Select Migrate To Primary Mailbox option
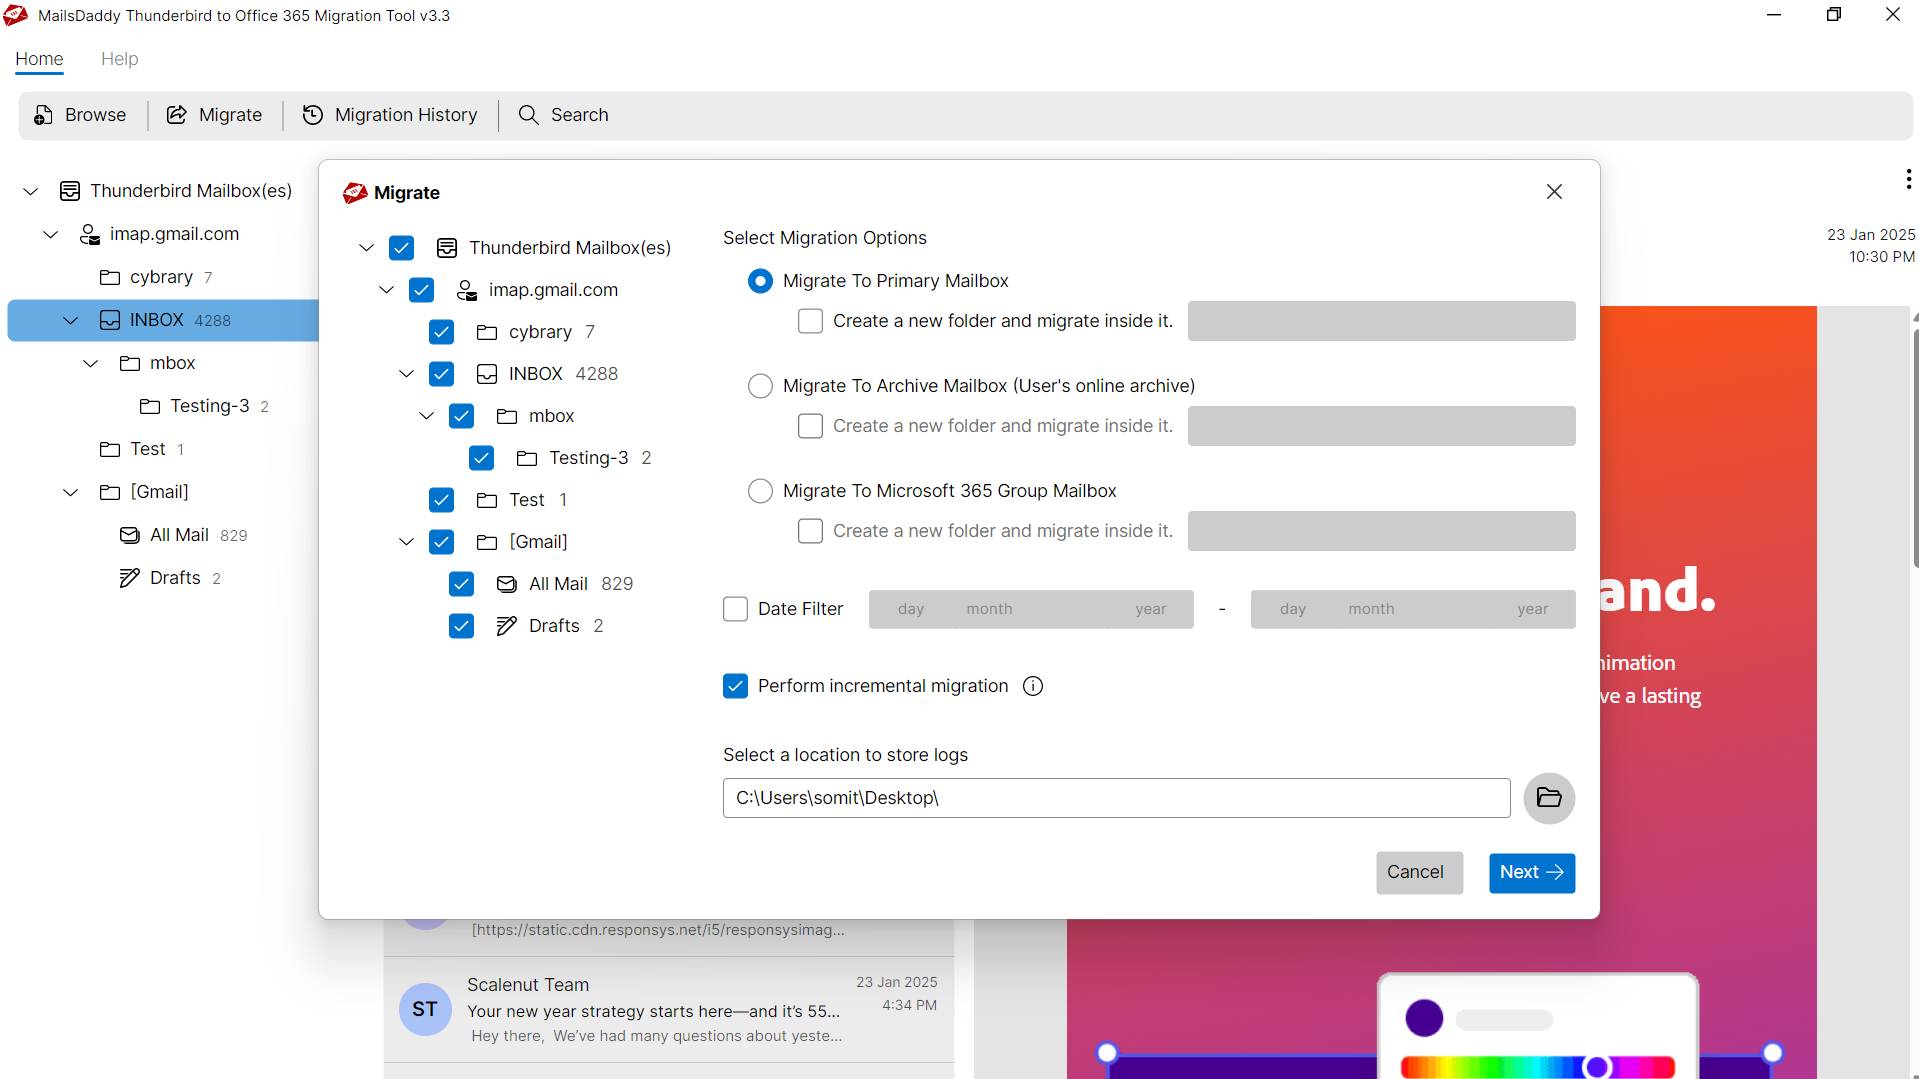1919x1079 pixels. click(760, 281)
